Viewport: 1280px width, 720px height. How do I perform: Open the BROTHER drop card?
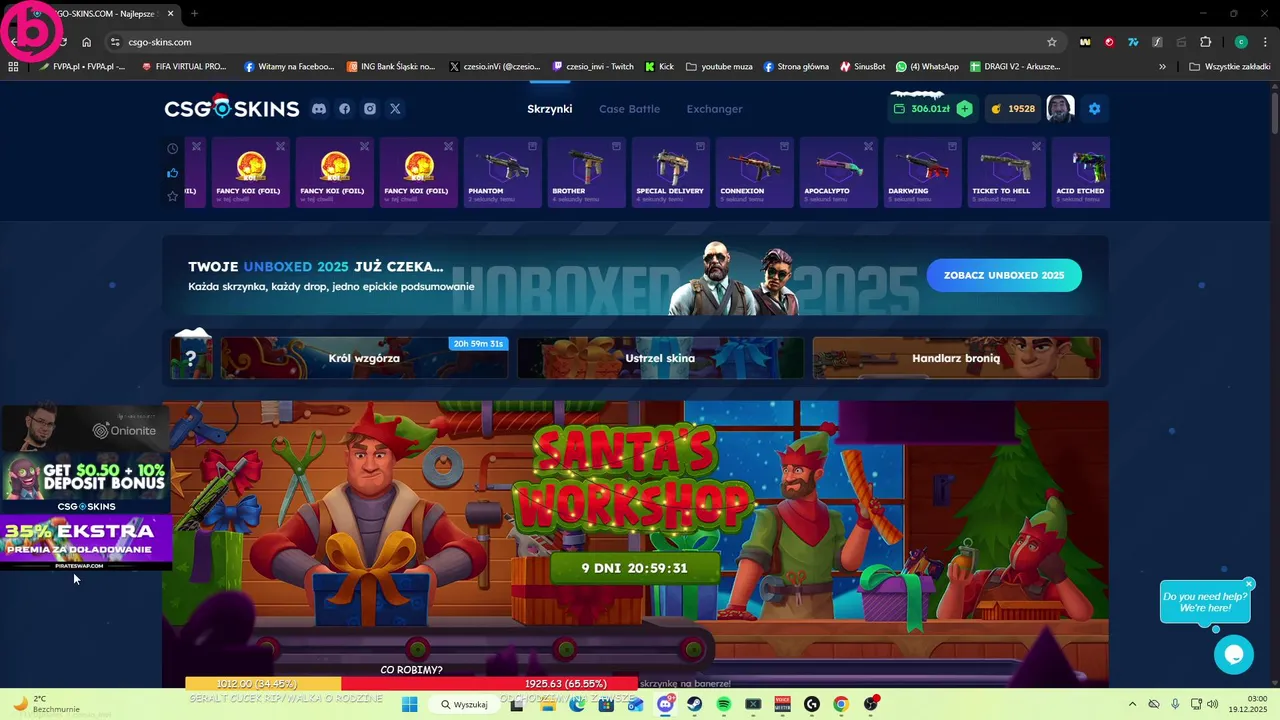[585, 172]
